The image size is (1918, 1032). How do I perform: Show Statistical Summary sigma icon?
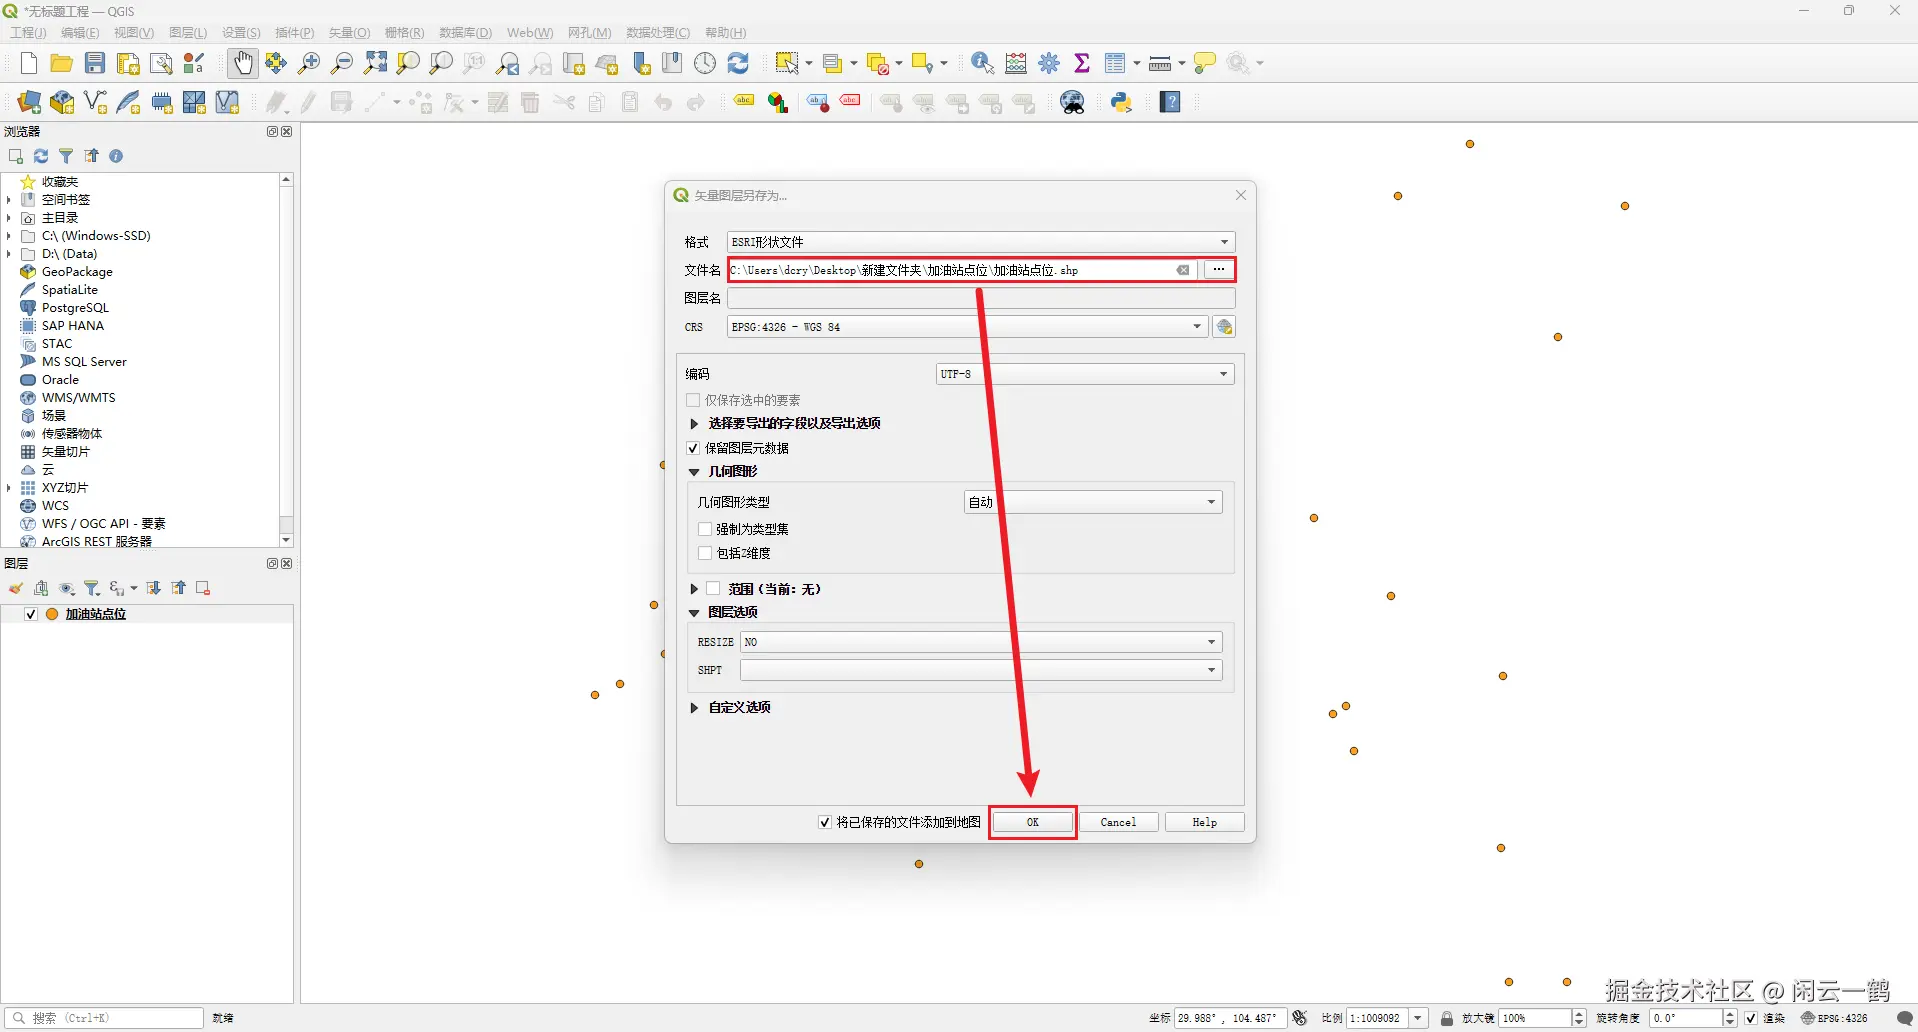pos(1082,64)
